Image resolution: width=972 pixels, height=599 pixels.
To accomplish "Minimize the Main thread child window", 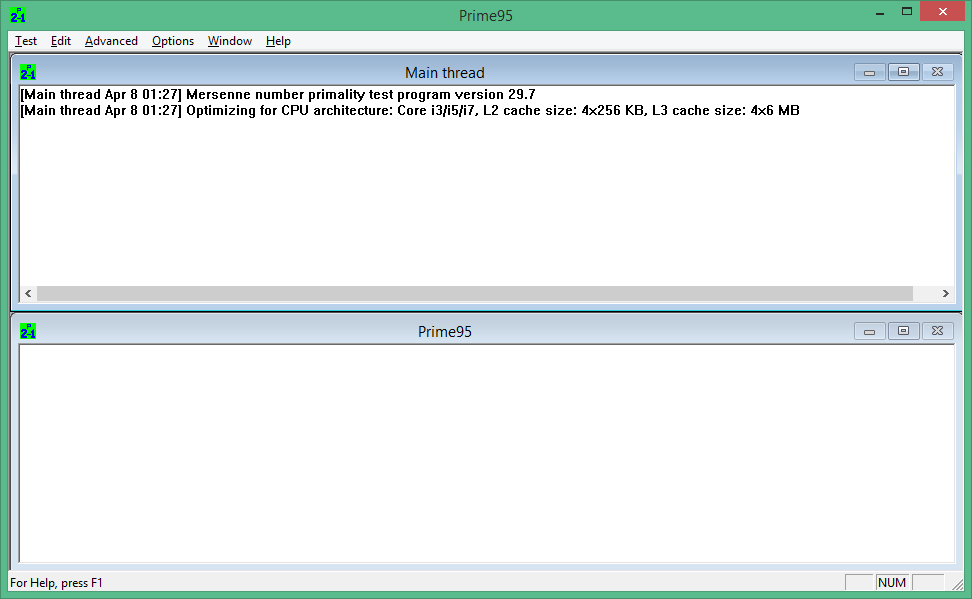I will coord(869,72).
